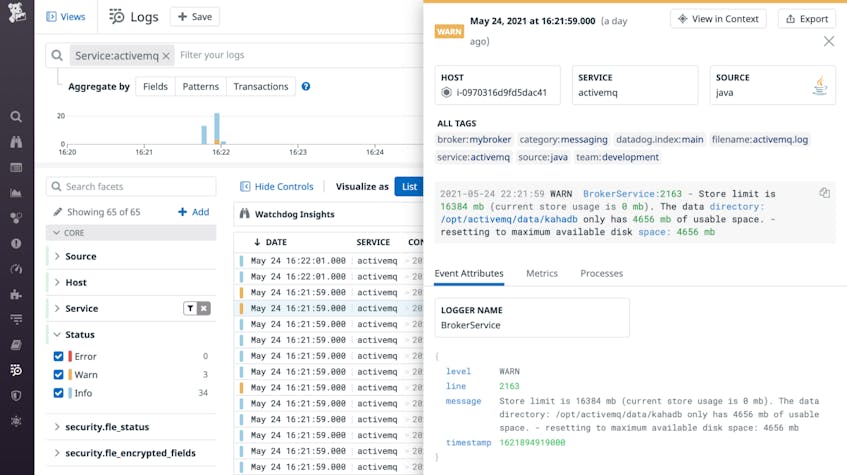Click the Java source logo icon
Screen dimensions: 847x475
[820, 85]
